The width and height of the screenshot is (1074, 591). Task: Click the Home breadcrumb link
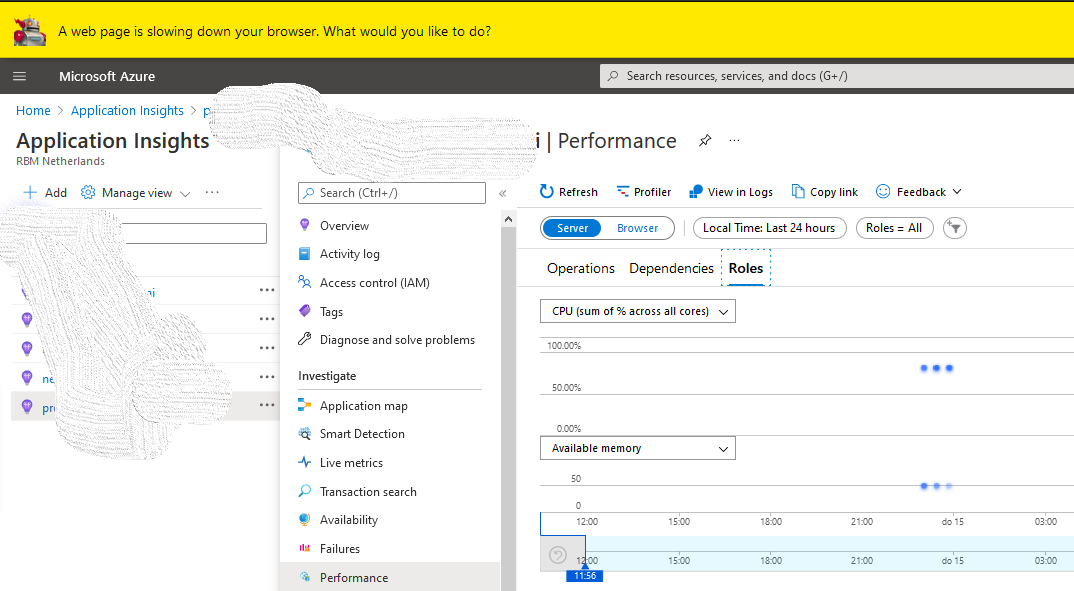click(33, 110)
